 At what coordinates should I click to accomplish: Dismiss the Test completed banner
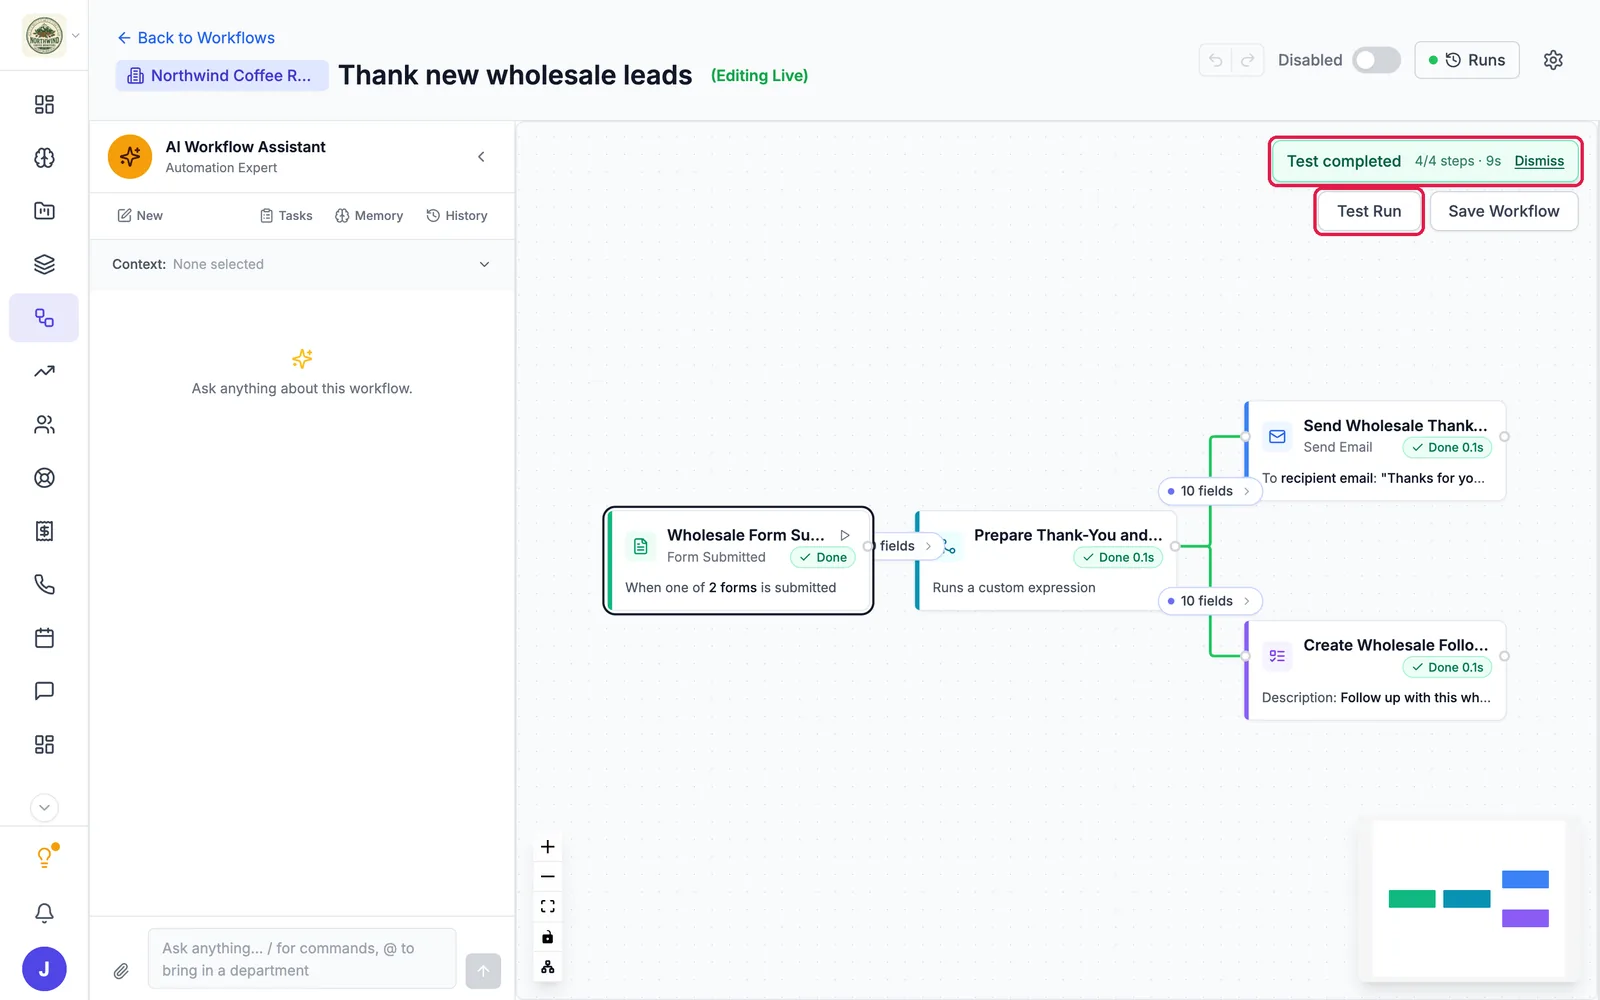(x=1539, y=161)
